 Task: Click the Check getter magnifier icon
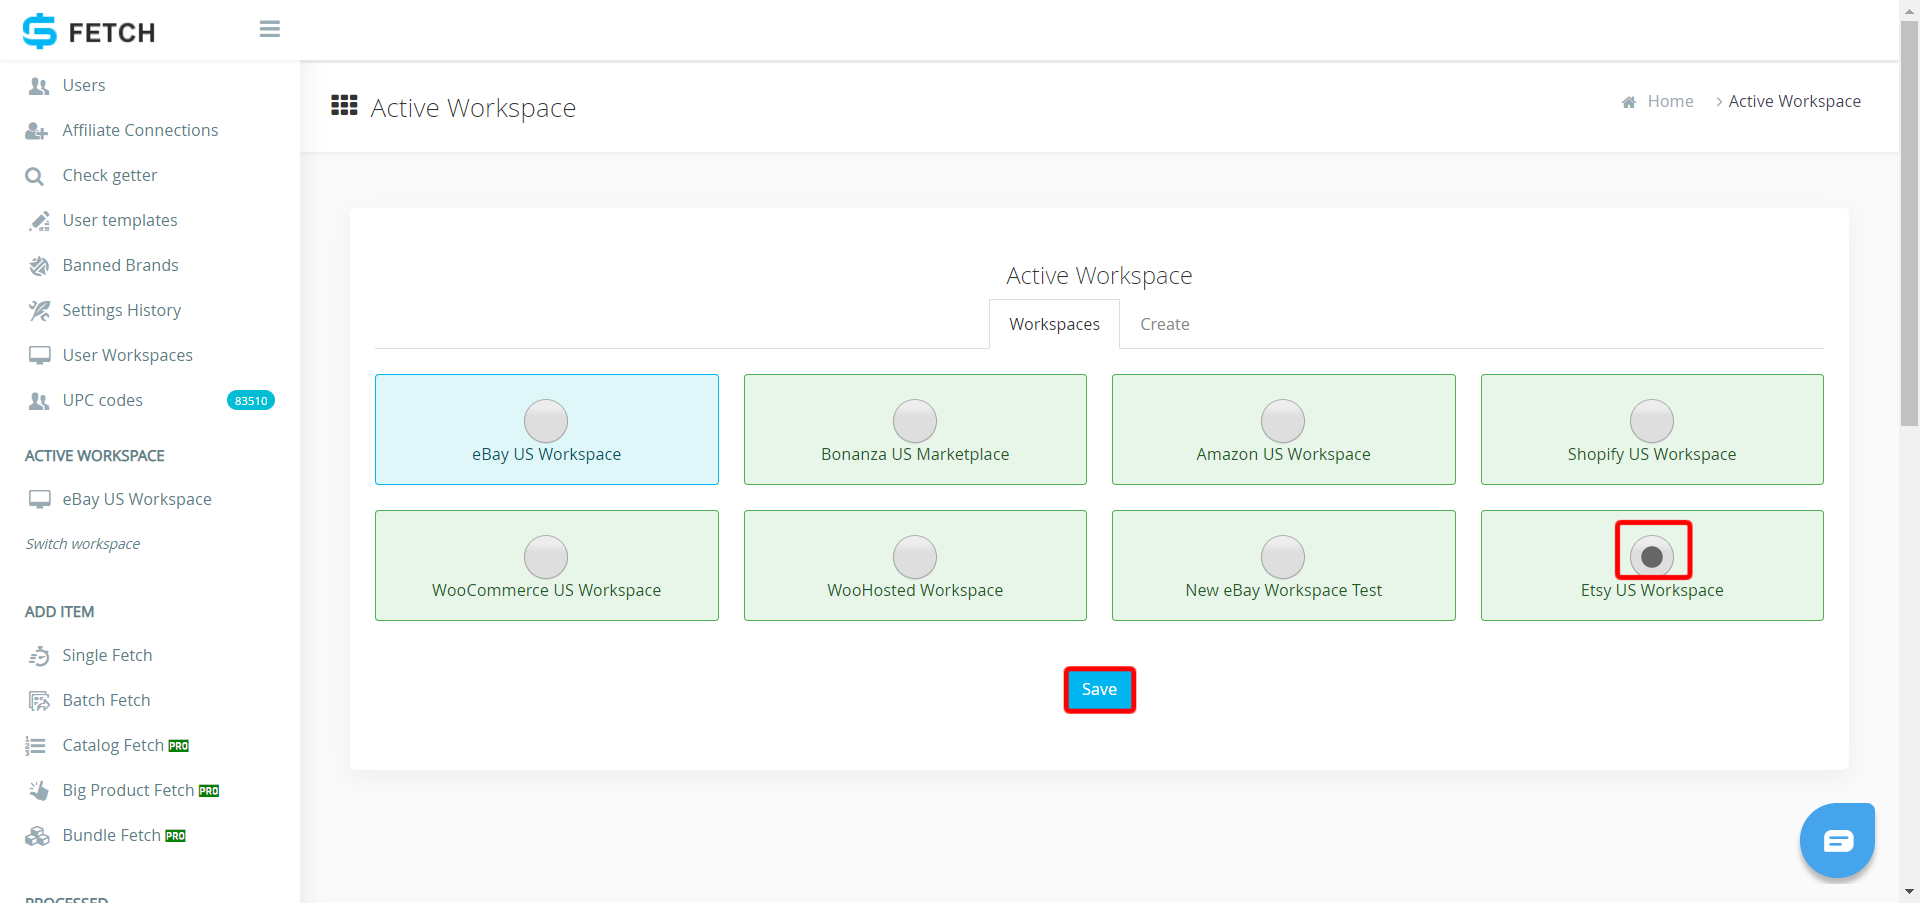[x=35, y=176]
